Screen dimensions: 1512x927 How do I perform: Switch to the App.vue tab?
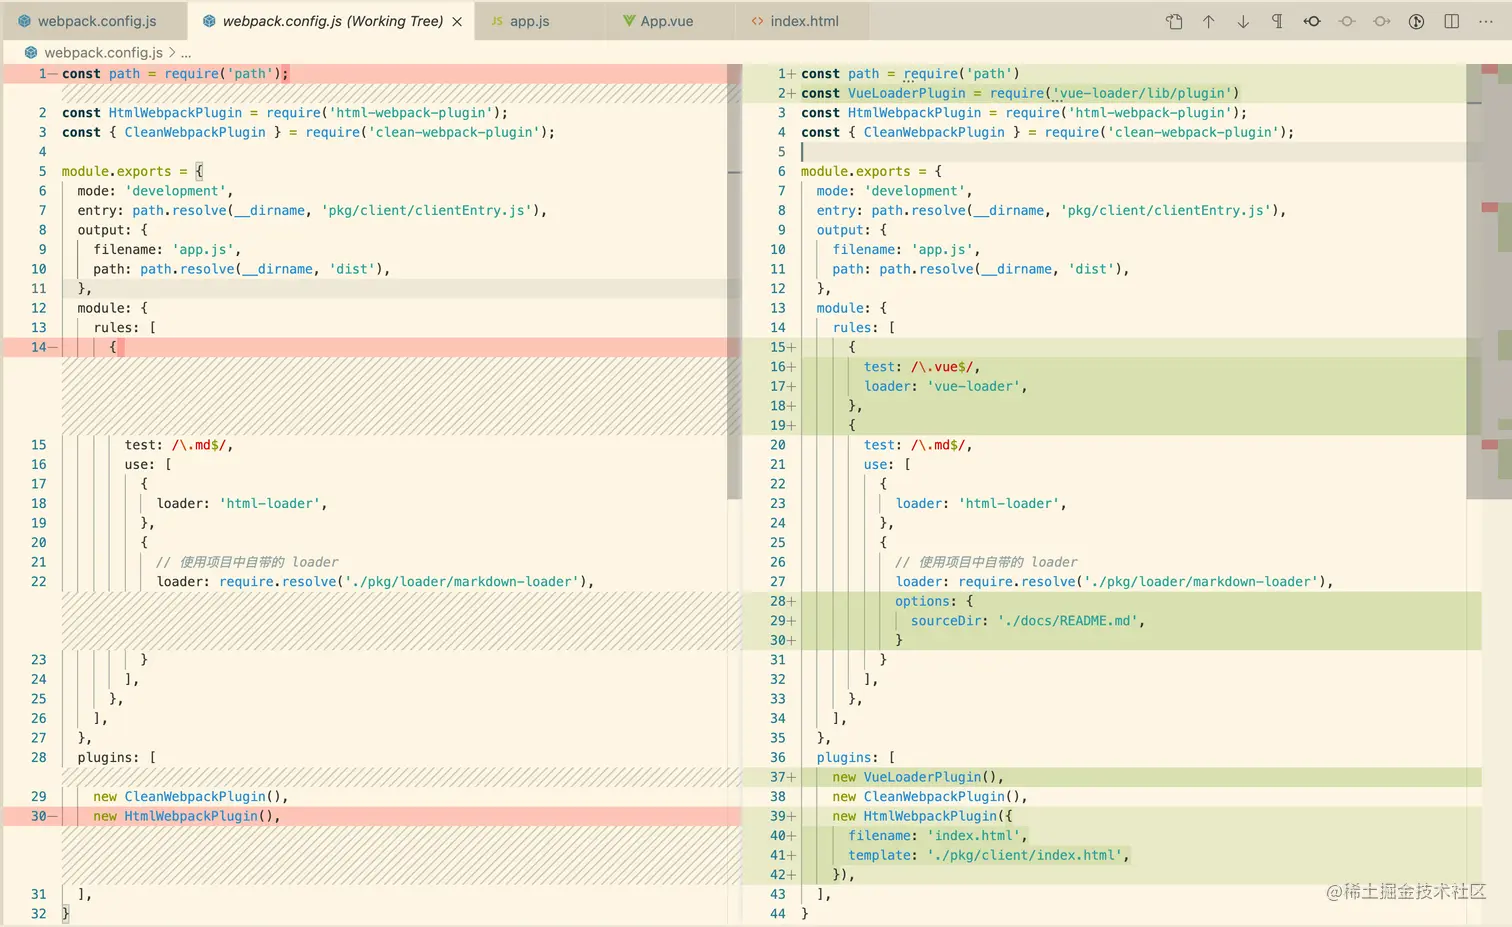click(667, 21)
